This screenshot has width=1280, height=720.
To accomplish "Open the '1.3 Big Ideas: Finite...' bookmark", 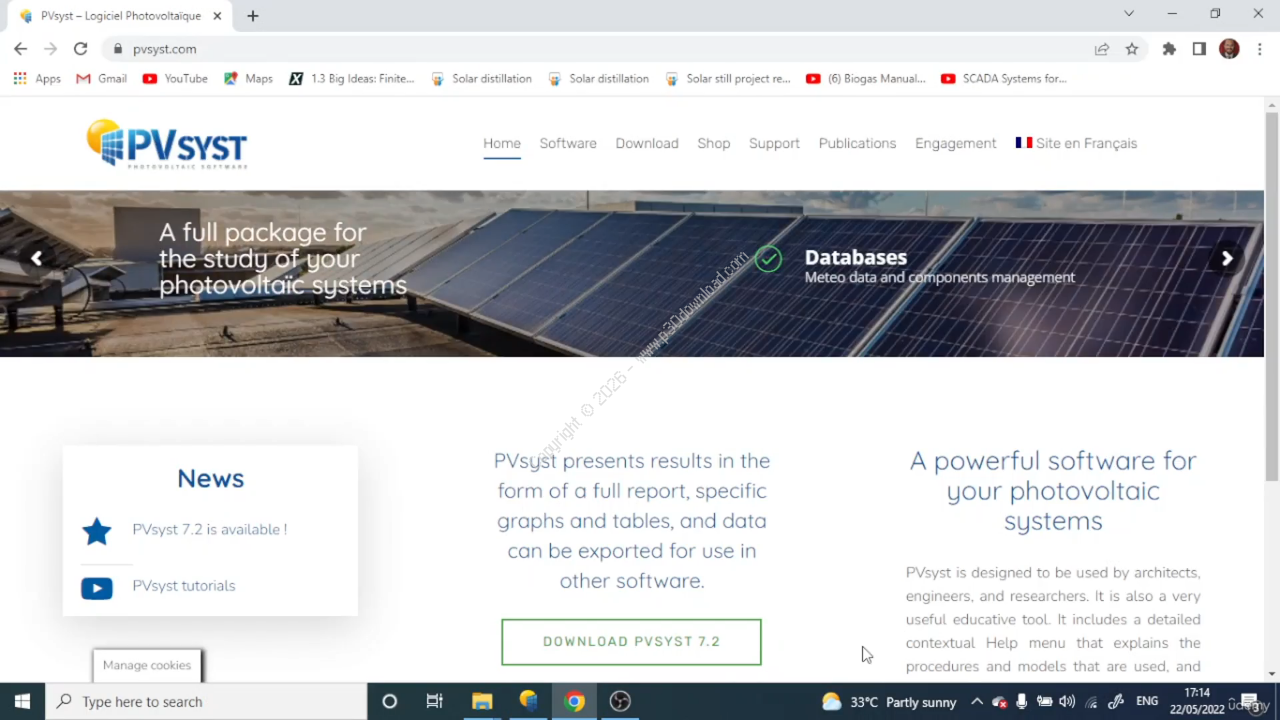I will [x=351, y=79].
